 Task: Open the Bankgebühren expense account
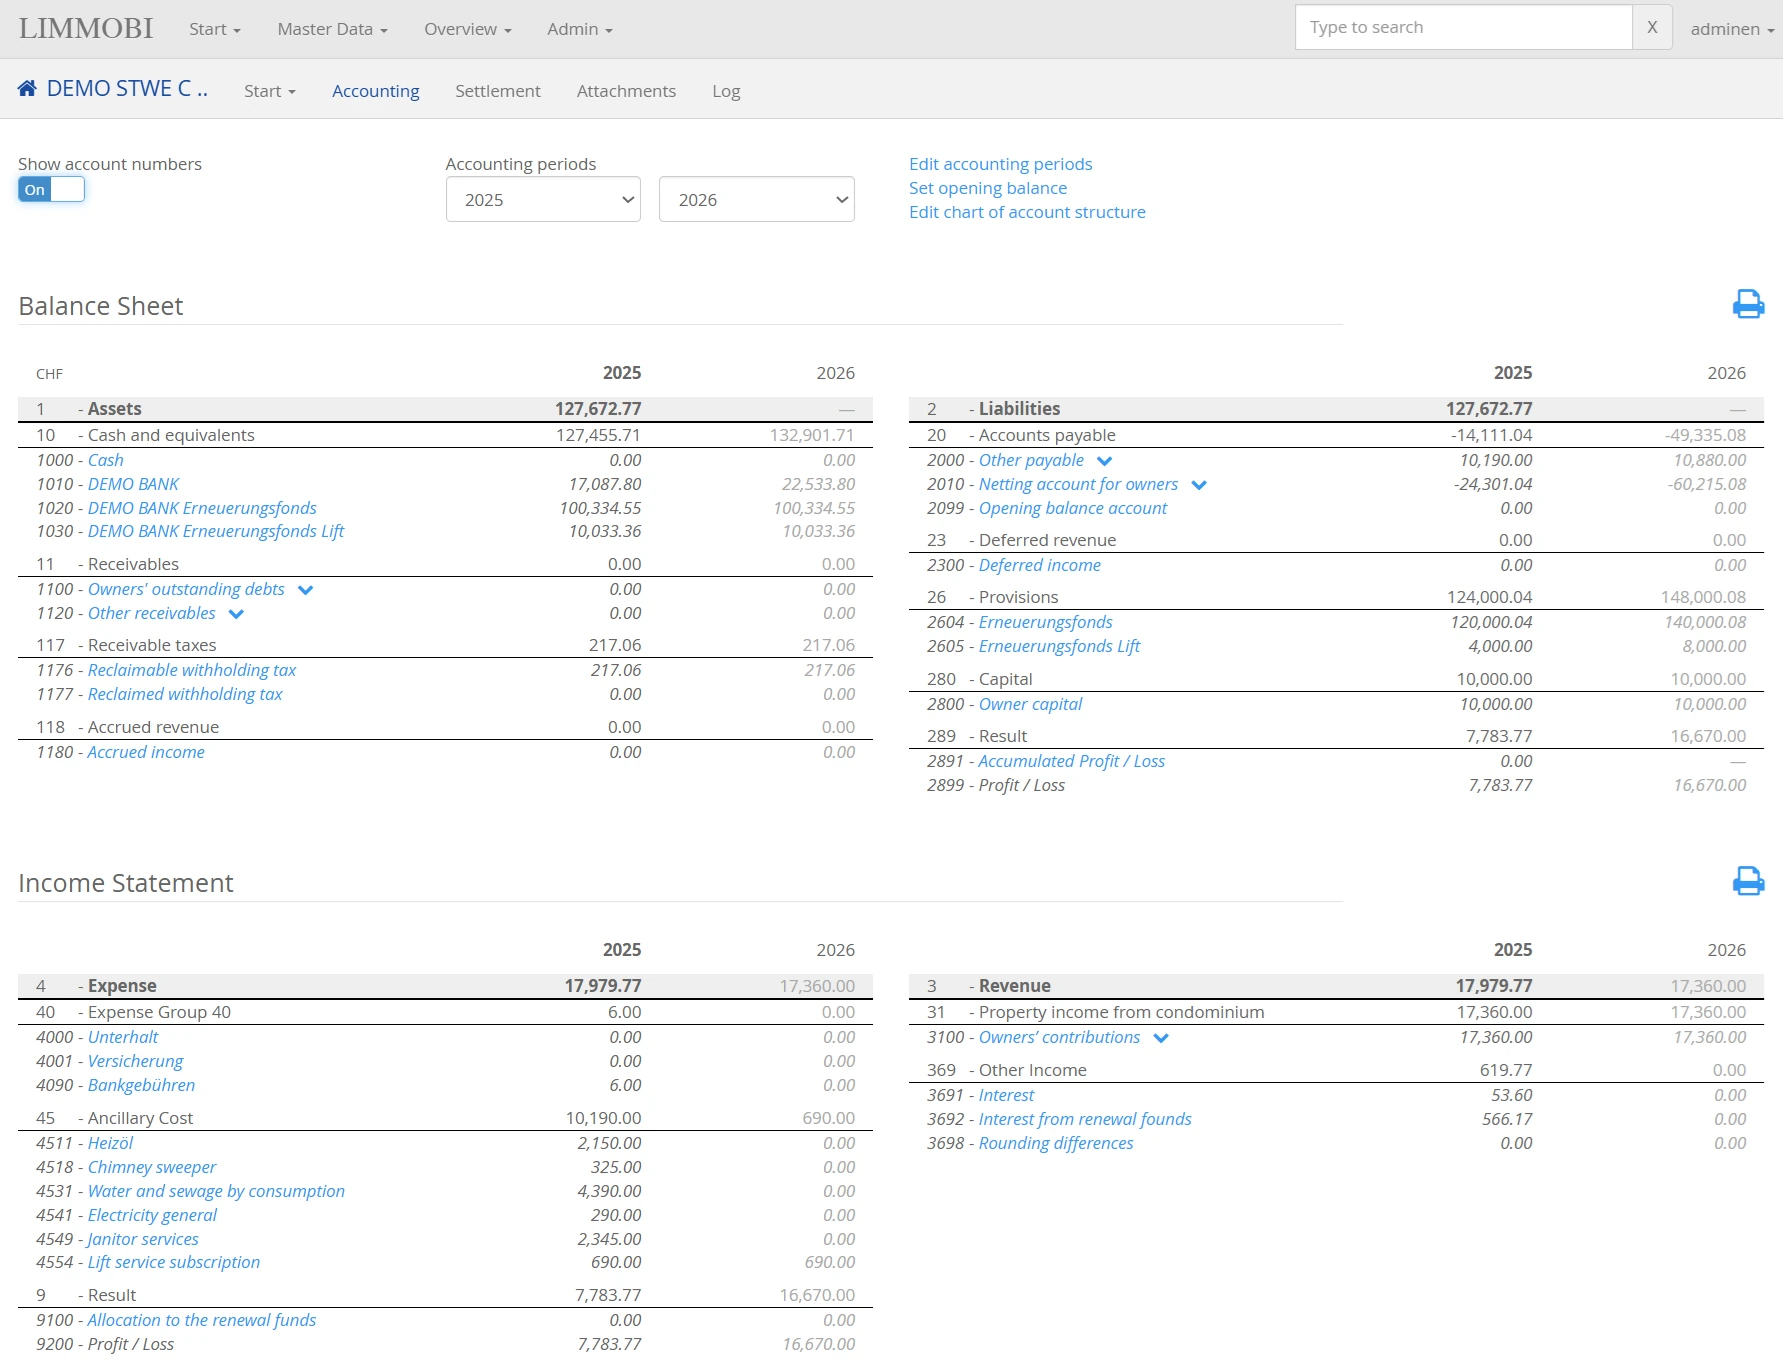(x=142, y=1085)
